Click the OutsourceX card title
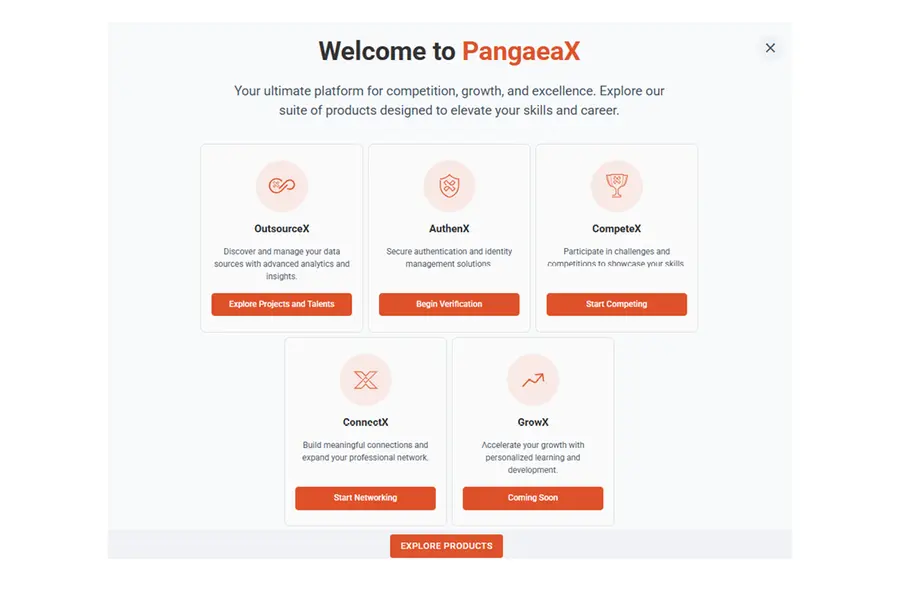This screenshot has height=600, width=900. coord(282,229)
